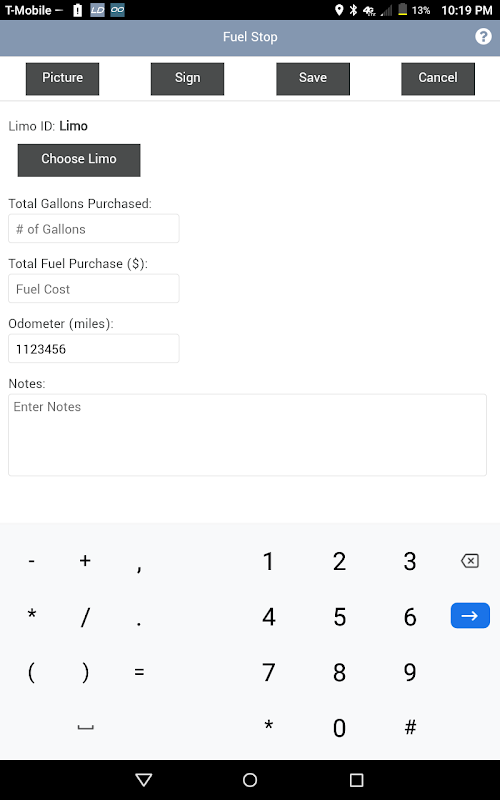Tap the Picture button

coord(62,79)
